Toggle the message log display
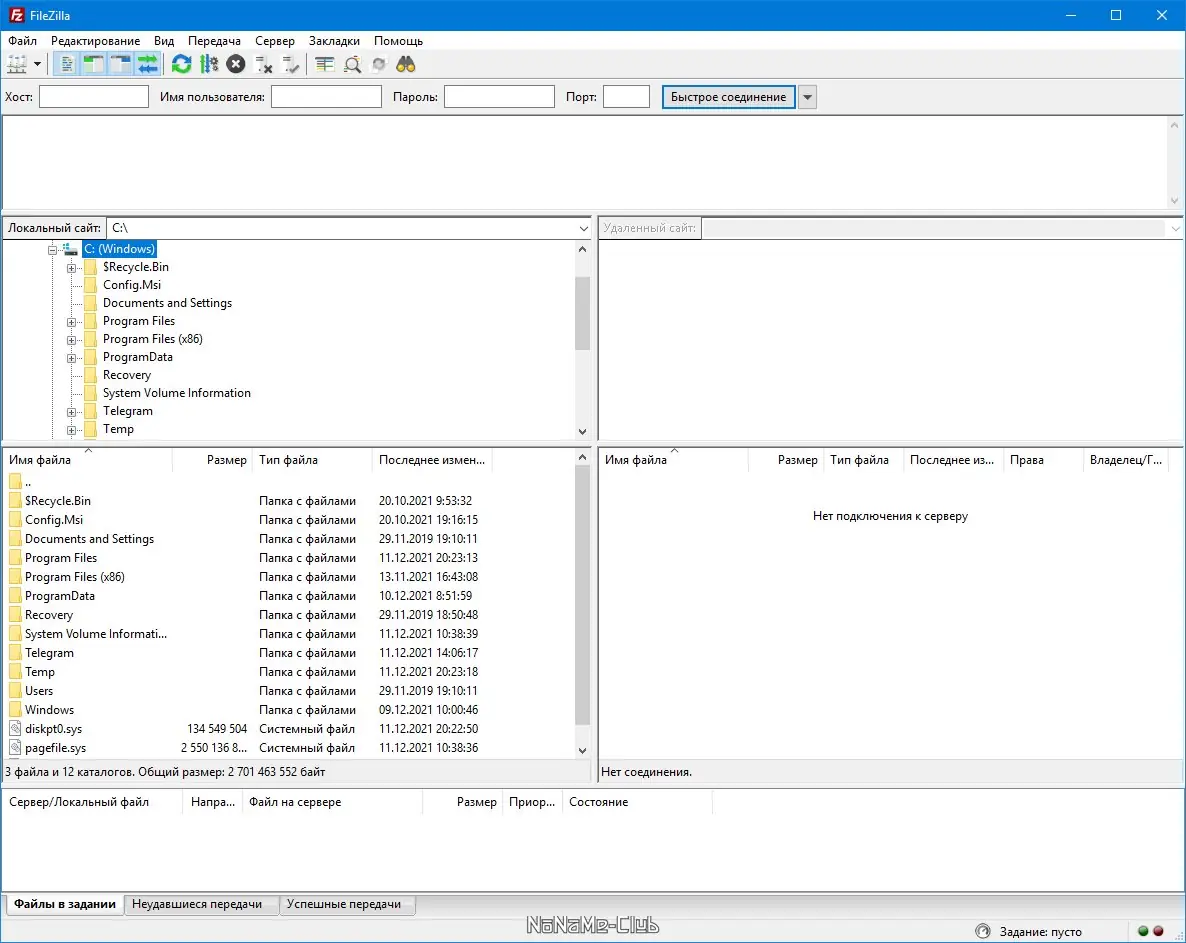This screenshot has width=1186, height=943. pyautogui.click(x=67, y=64)
